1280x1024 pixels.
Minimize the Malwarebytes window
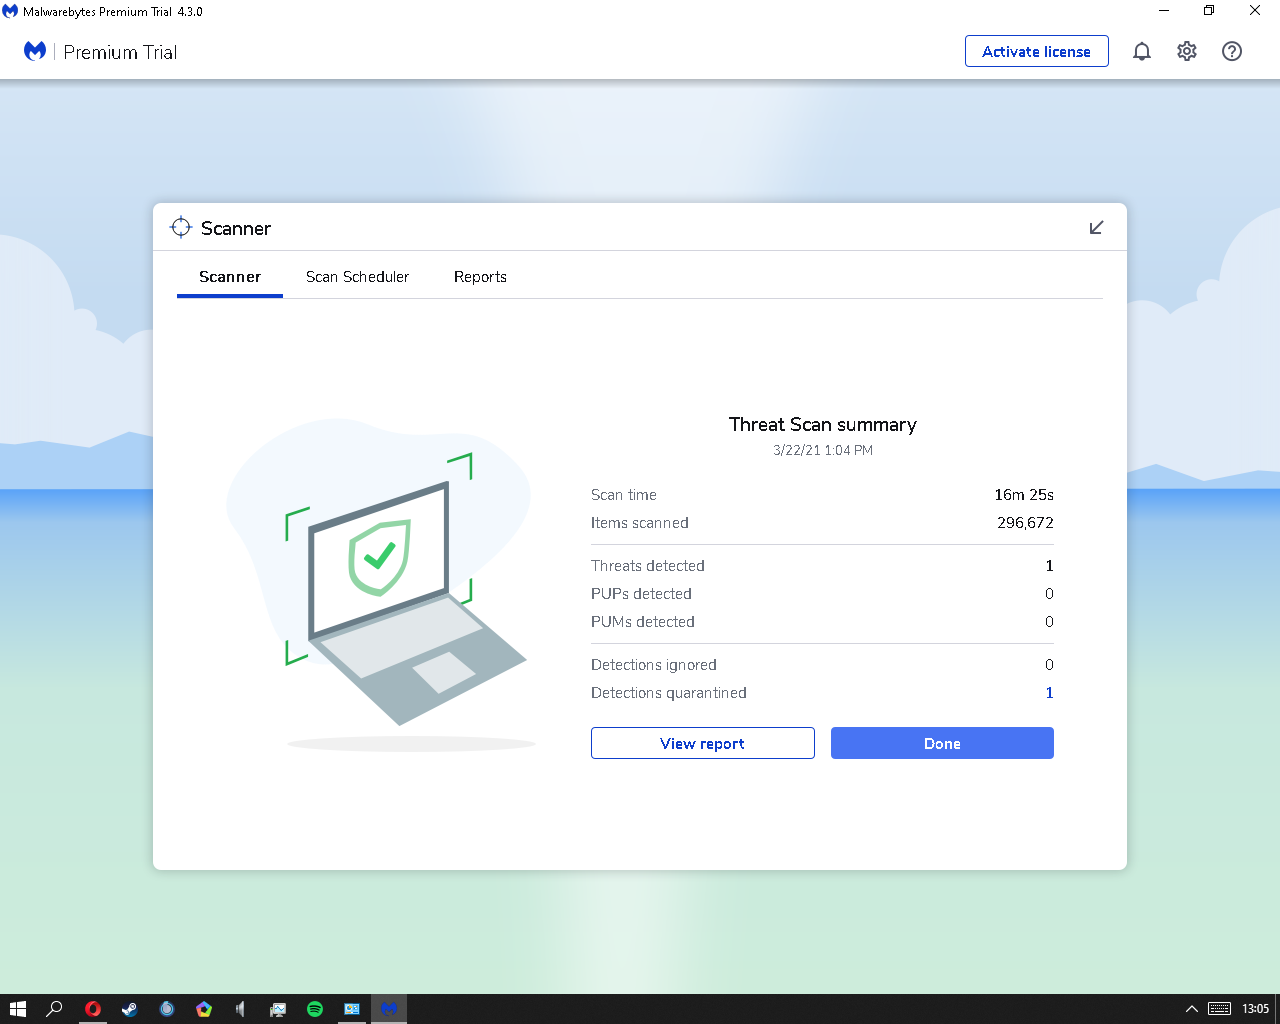click(1164, 11)
